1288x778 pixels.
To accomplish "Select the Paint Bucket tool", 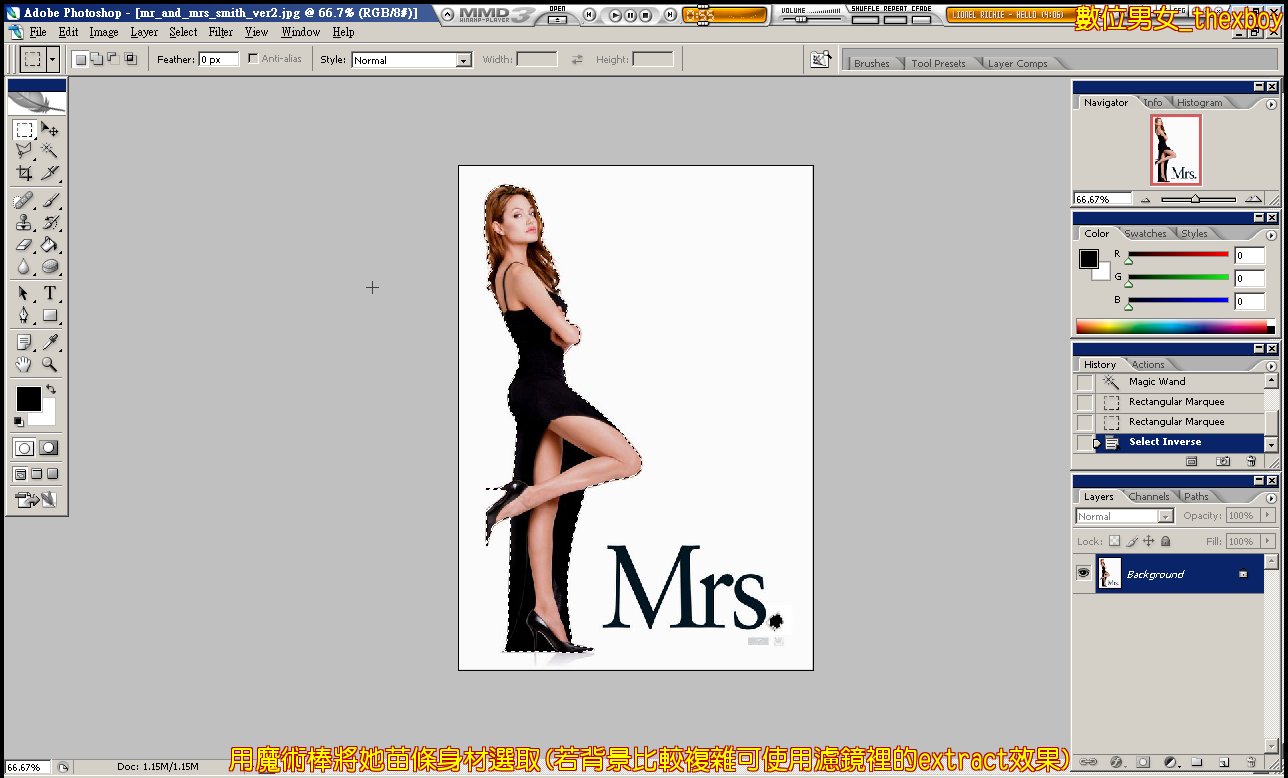I will tap(50, 245).
